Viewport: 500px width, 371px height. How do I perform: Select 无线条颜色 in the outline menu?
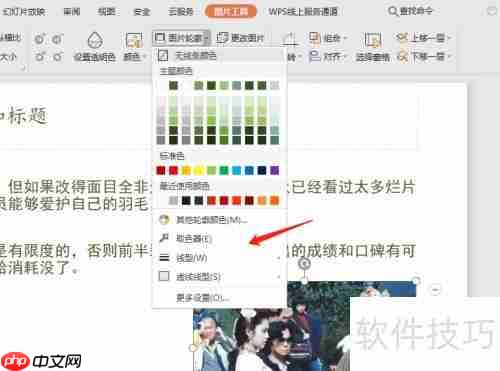click(219, 55)
